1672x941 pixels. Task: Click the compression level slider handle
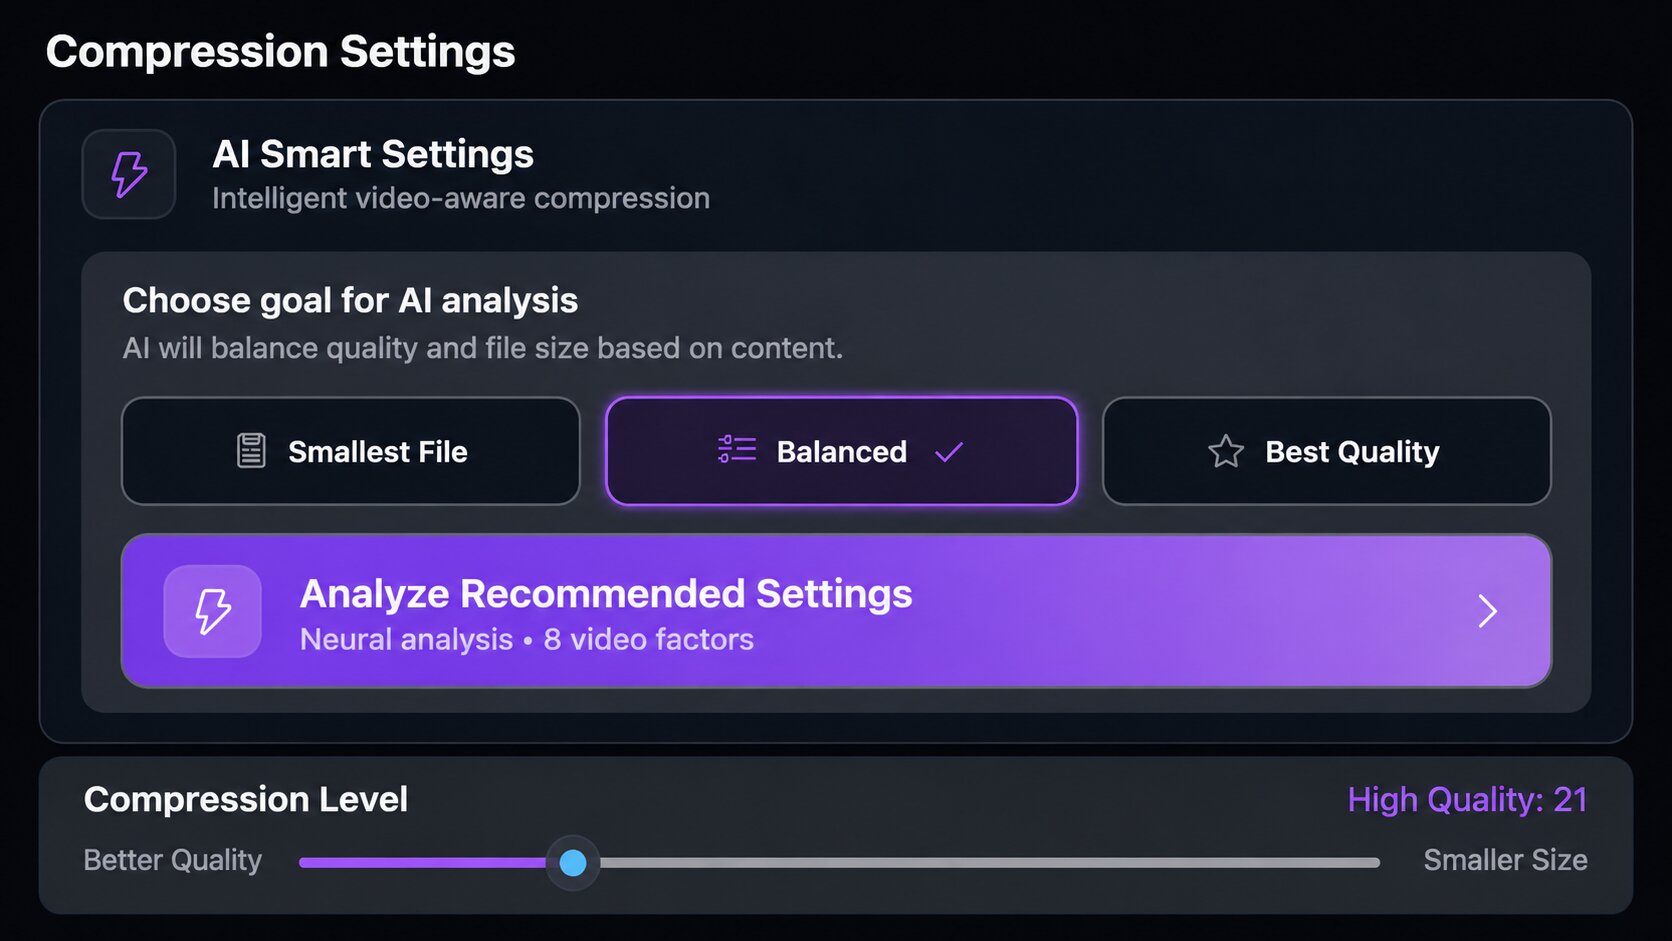[573, 862]
